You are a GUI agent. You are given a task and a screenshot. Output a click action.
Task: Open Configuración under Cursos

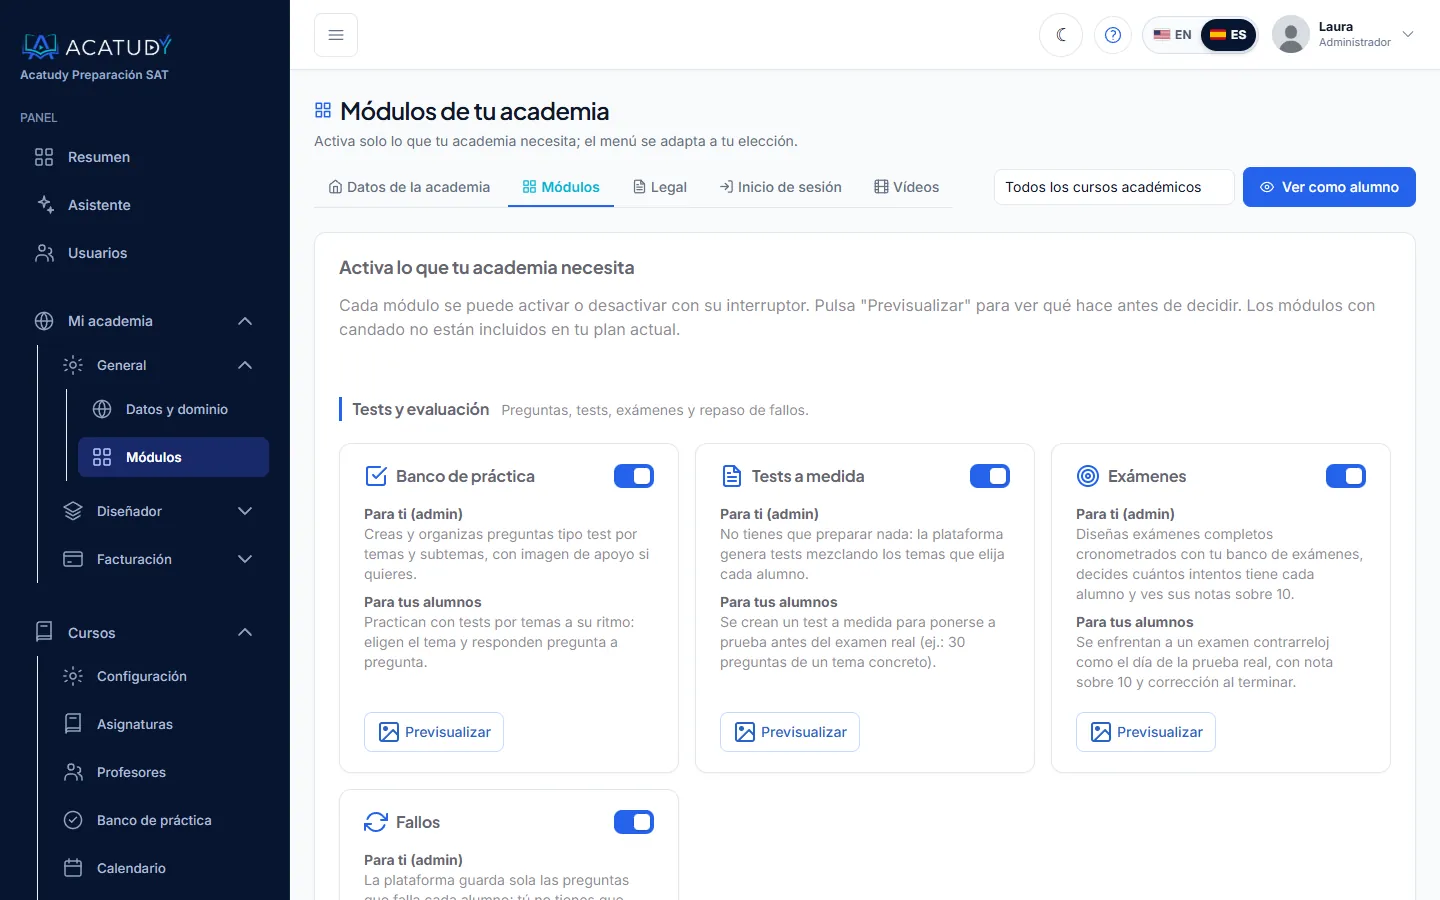[x=159, y=676]
